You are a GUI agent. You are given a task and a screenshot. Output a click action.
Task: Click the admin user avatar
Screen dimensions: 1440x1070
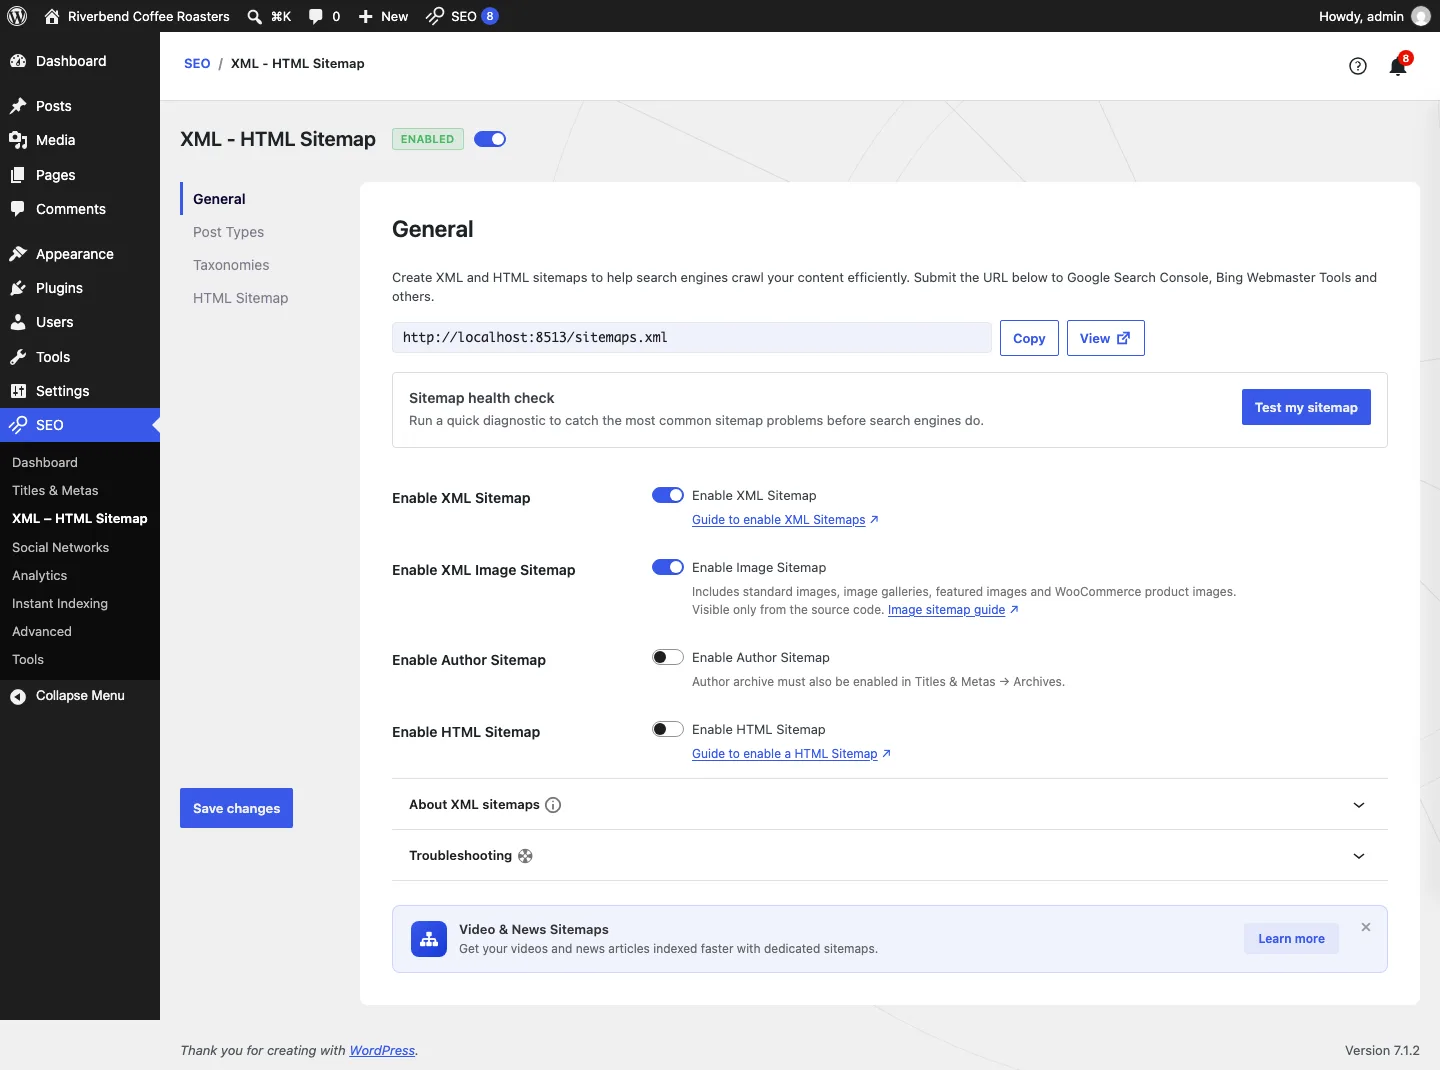[x=1421, y=16]
